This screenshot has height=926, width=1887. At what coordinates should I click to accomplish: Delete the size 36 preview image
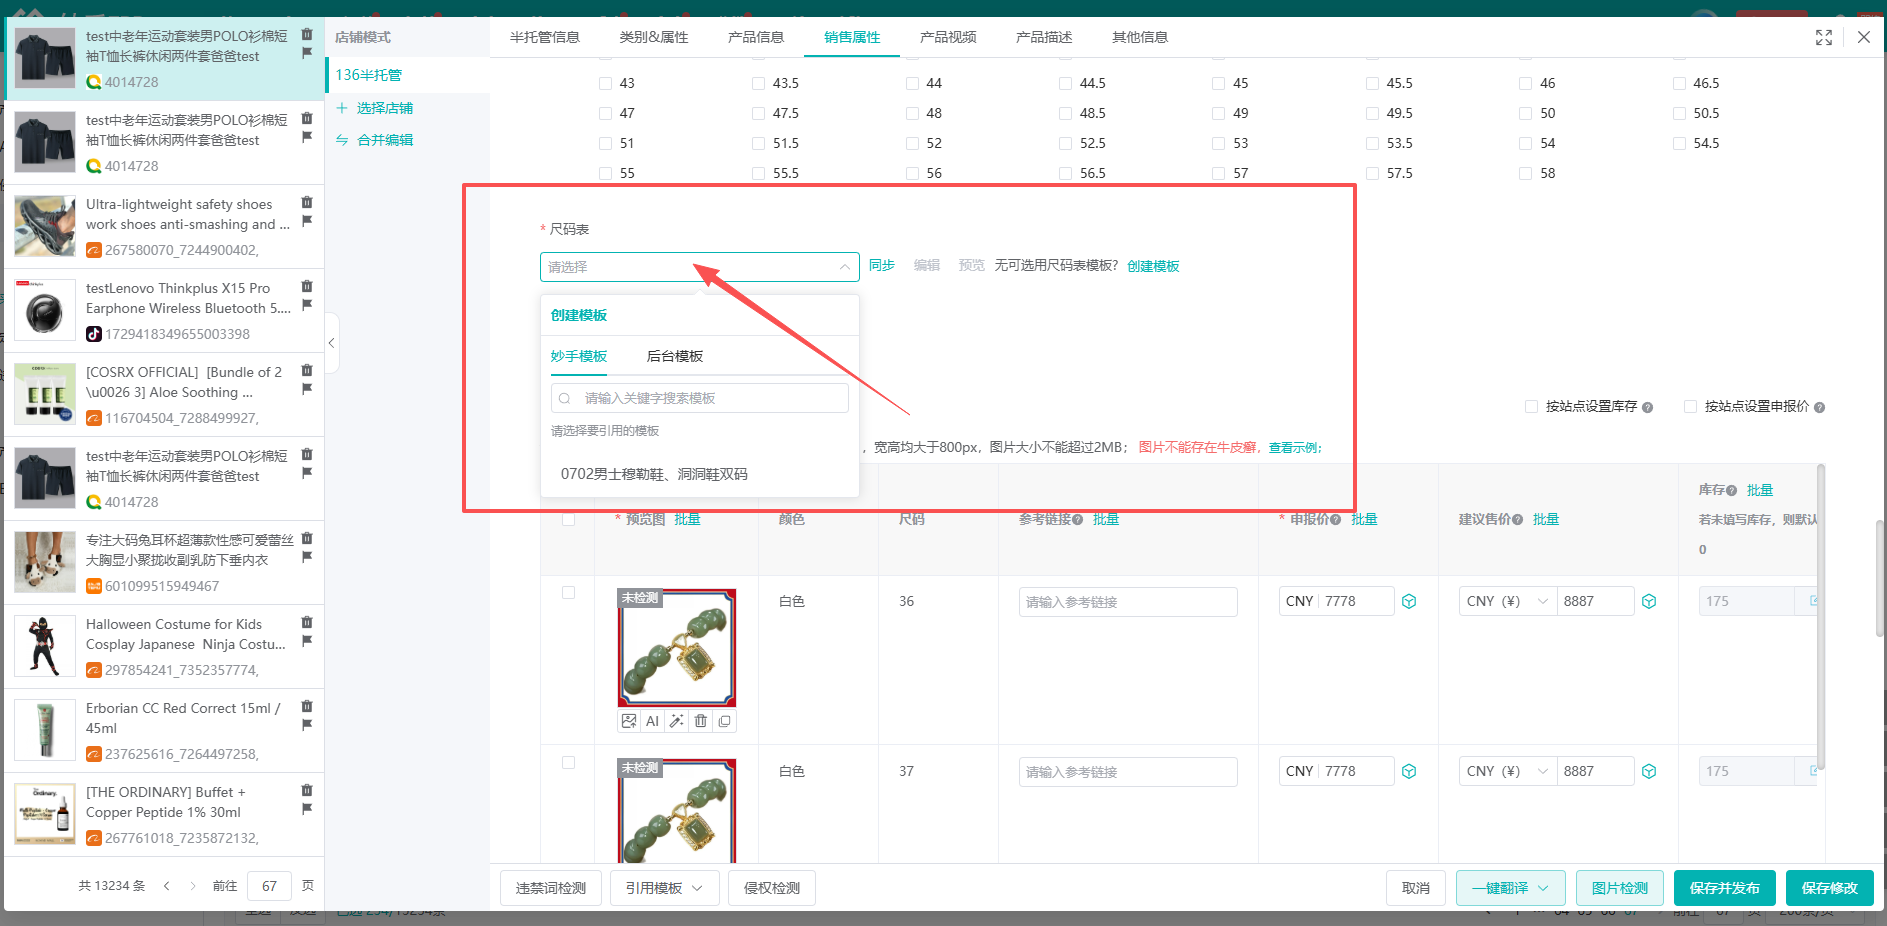[701, 721]
